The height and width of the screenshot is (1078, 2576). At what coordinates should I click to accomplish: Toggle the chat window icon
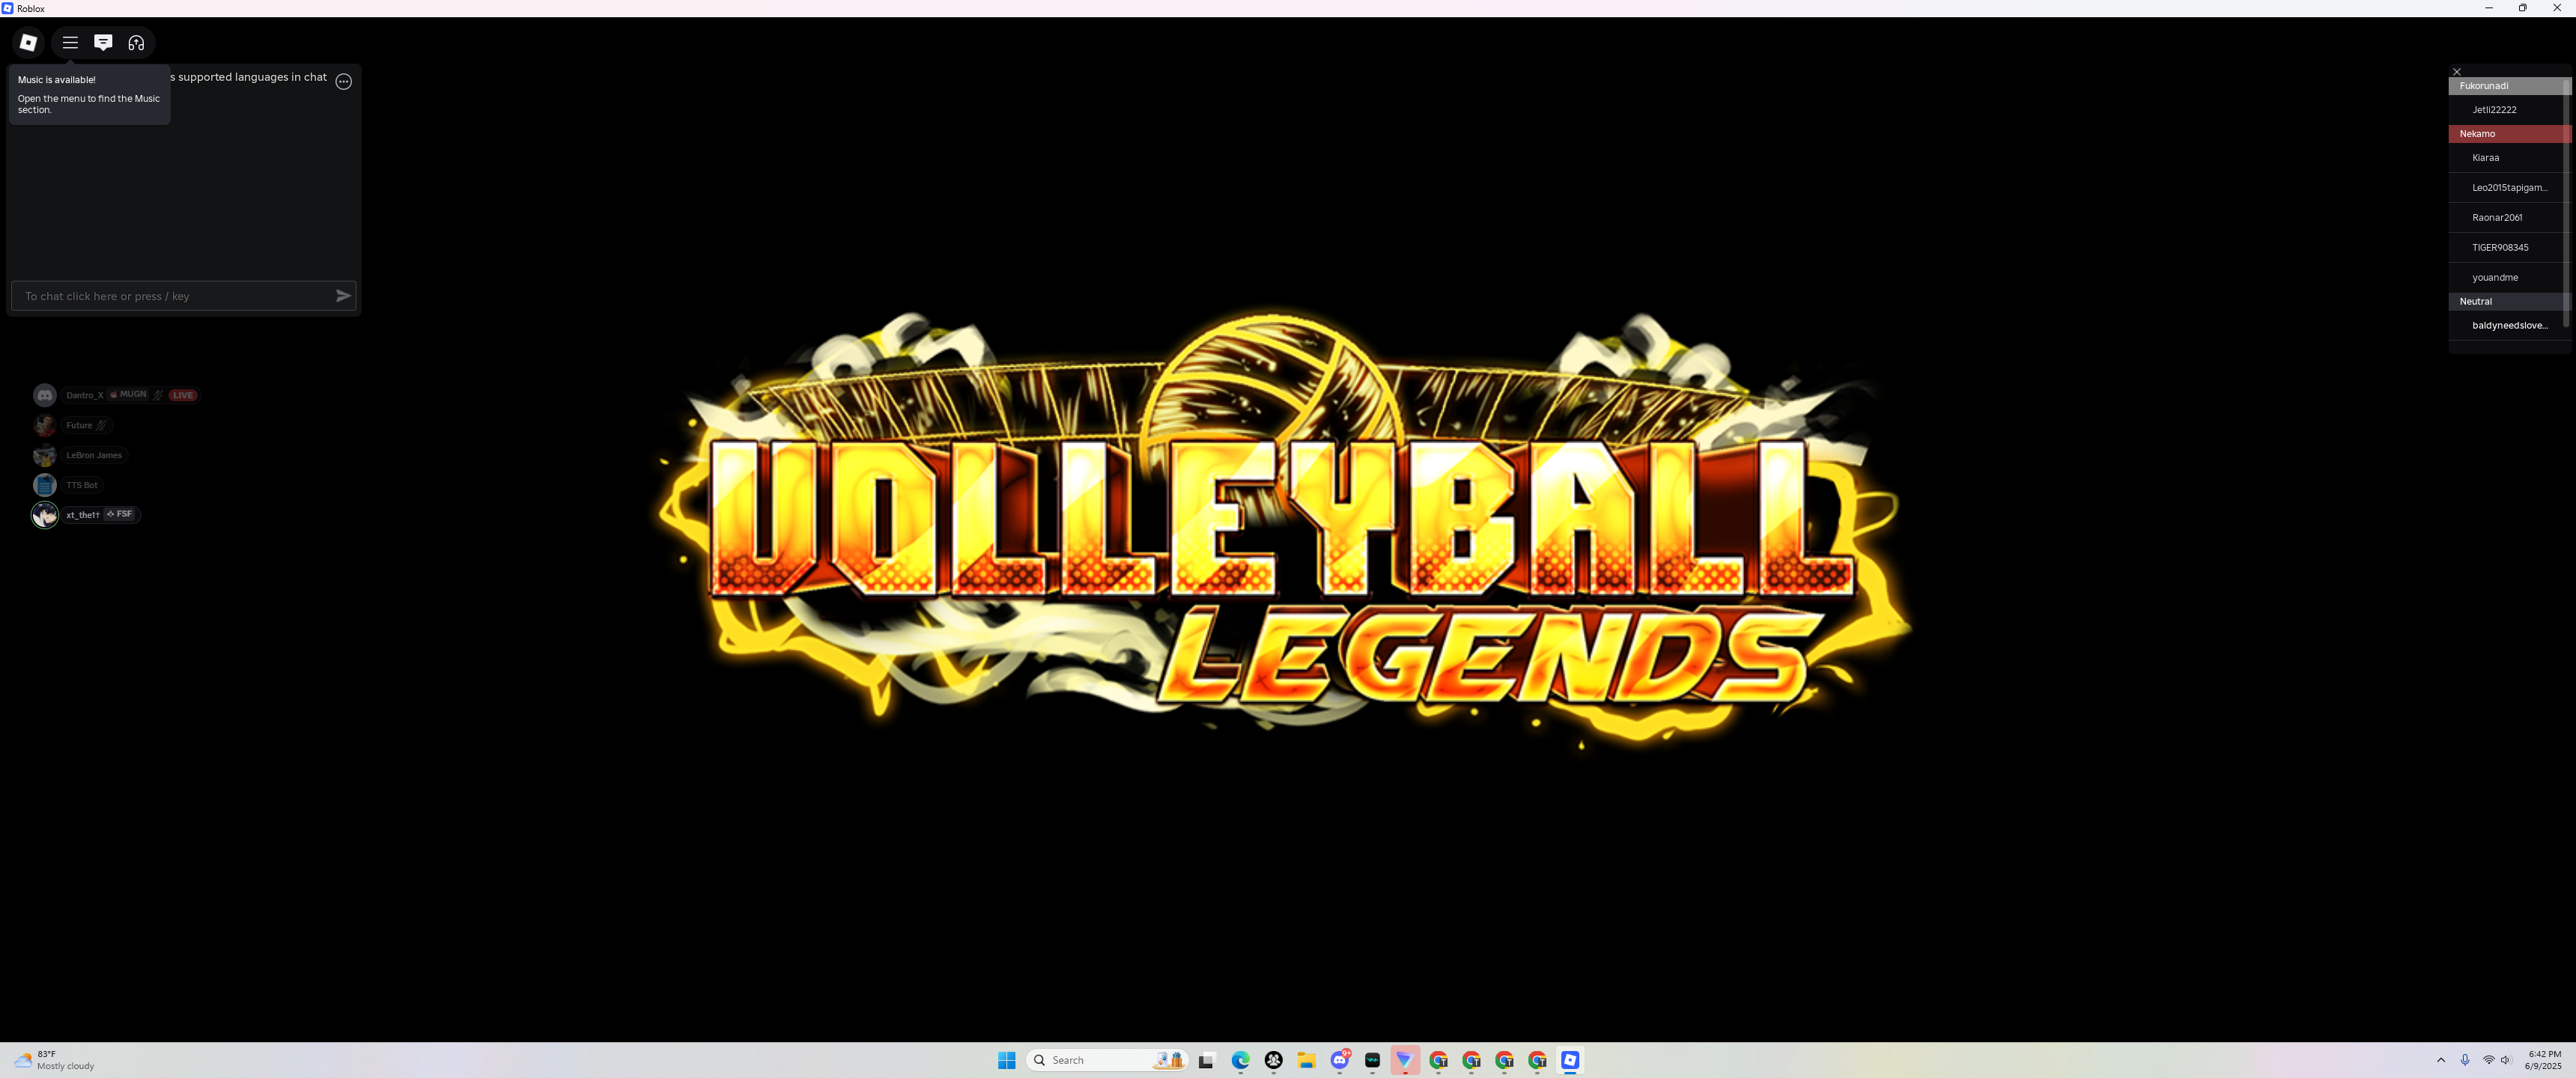pyautogui.click(x=103, y=42)
